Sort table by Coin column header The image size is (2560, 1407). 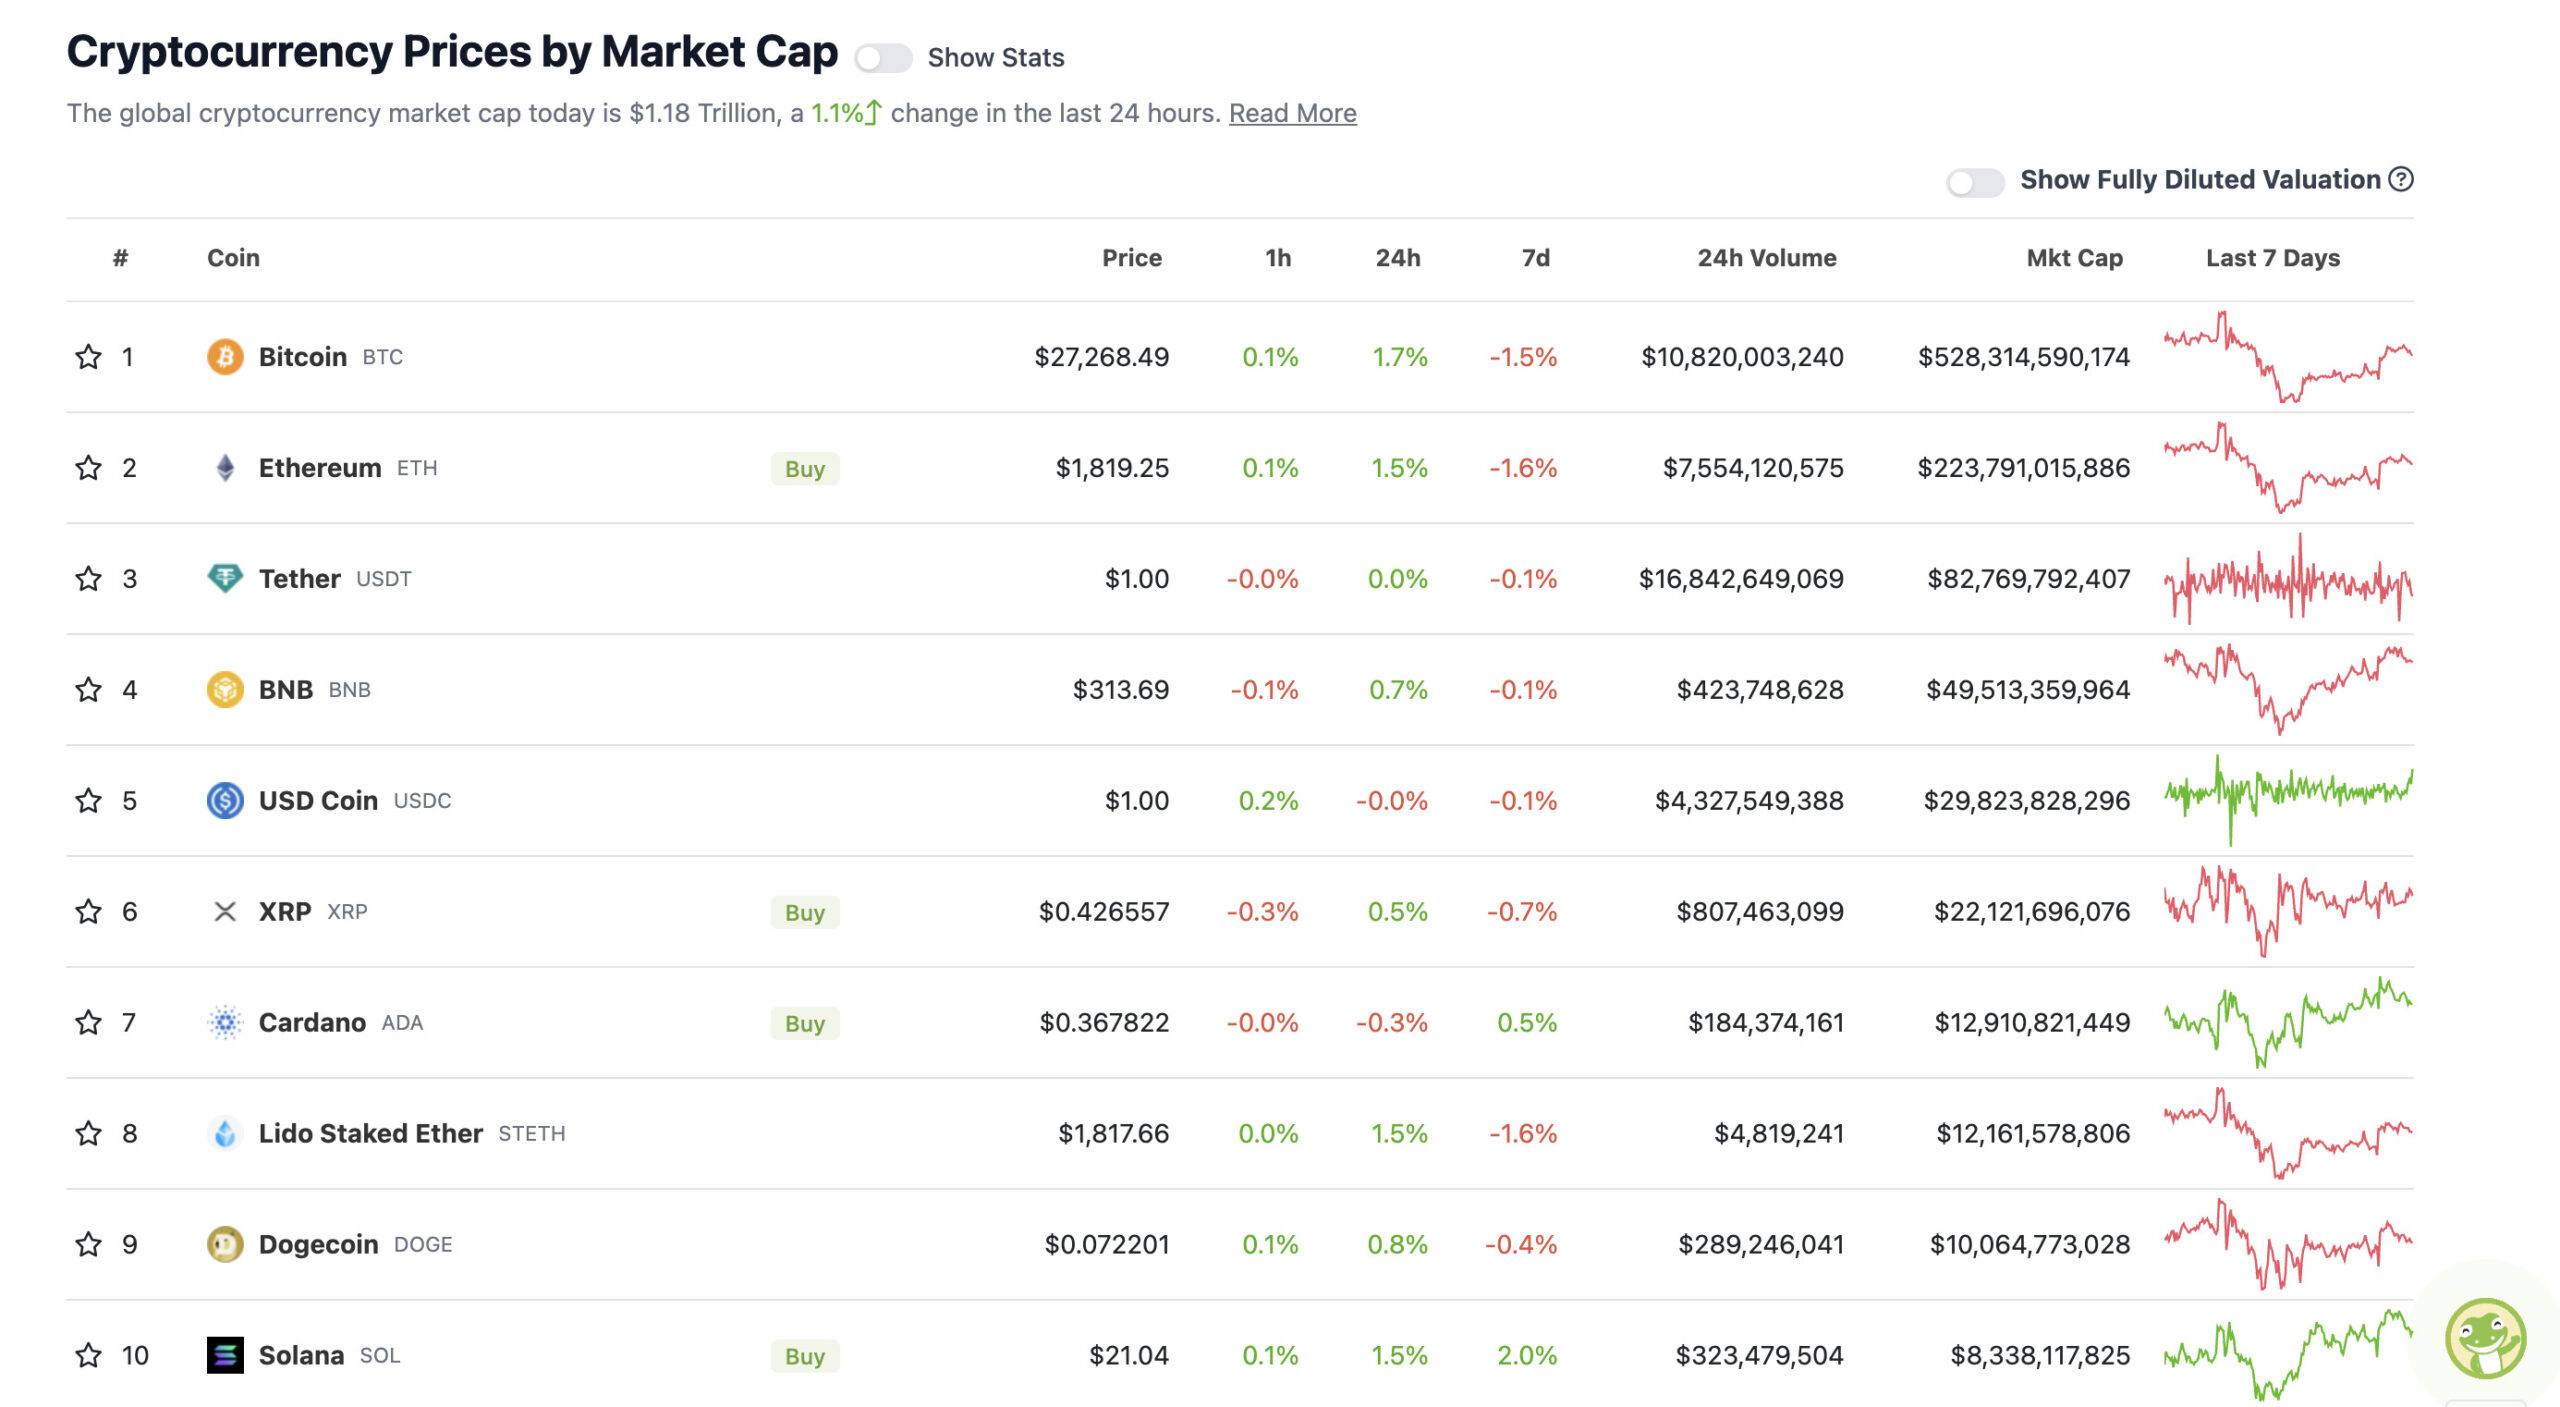233,258
